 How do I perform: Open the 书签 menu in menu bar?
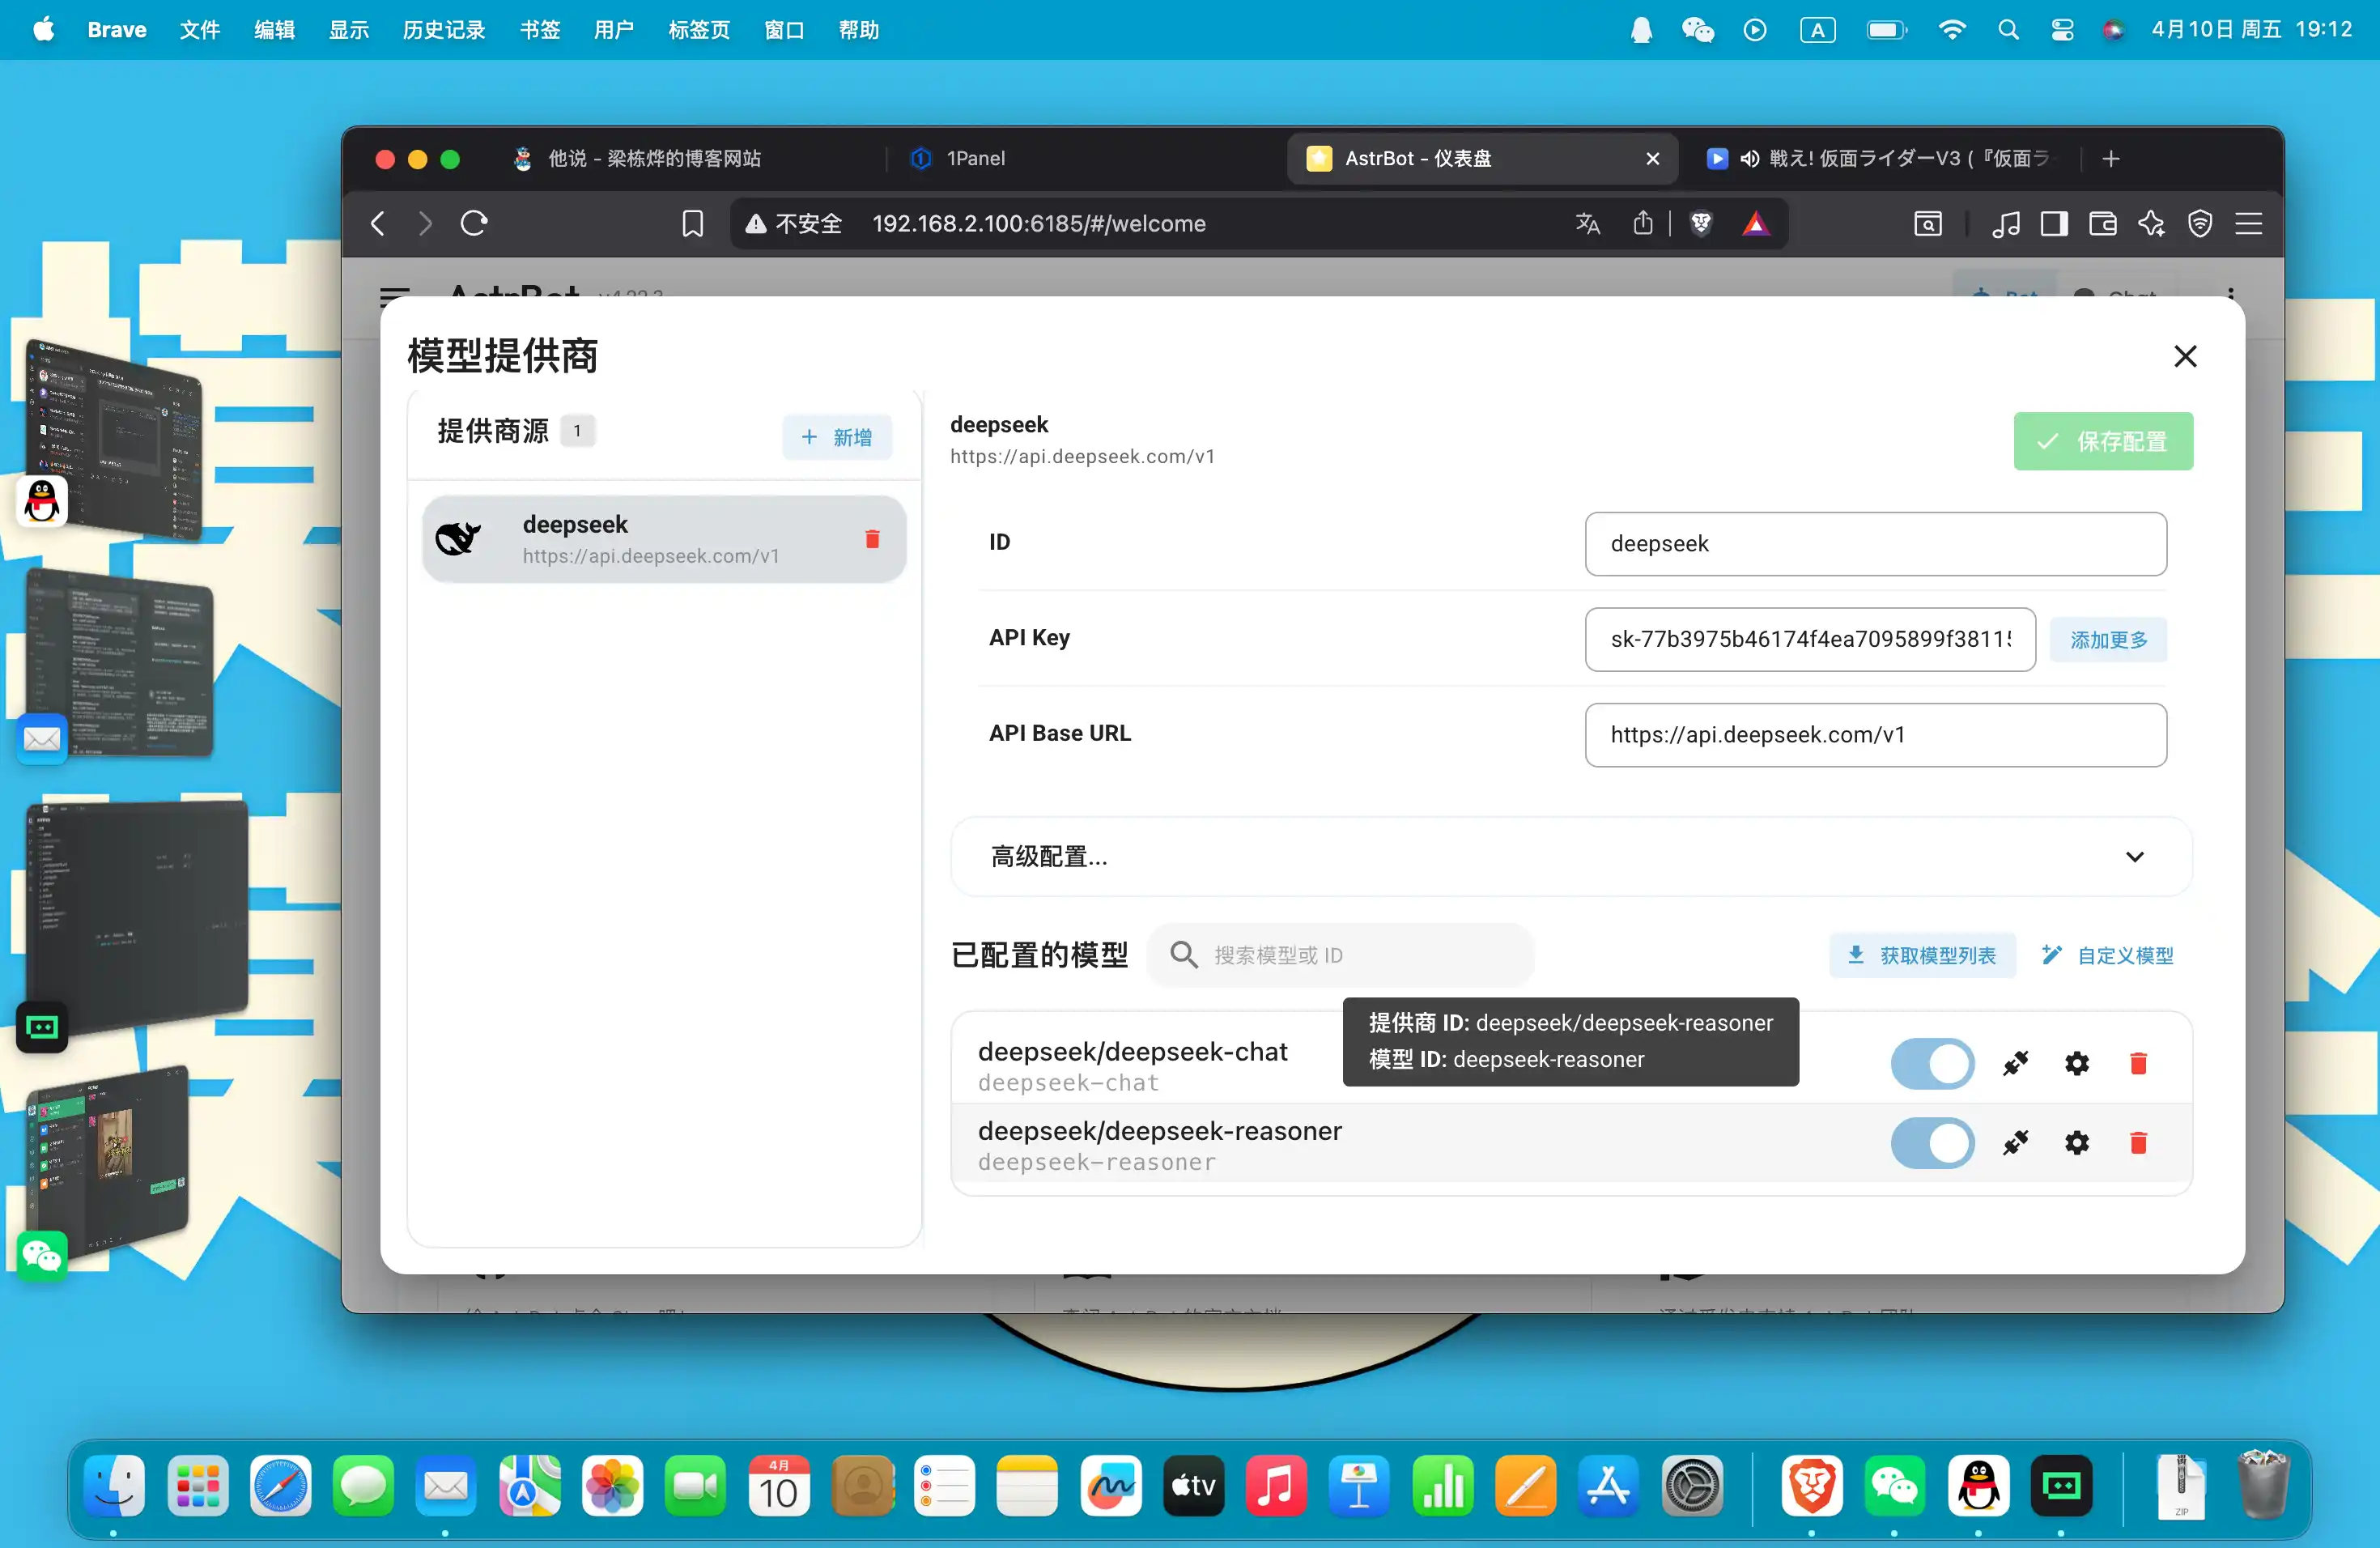[x=539, y=30]
